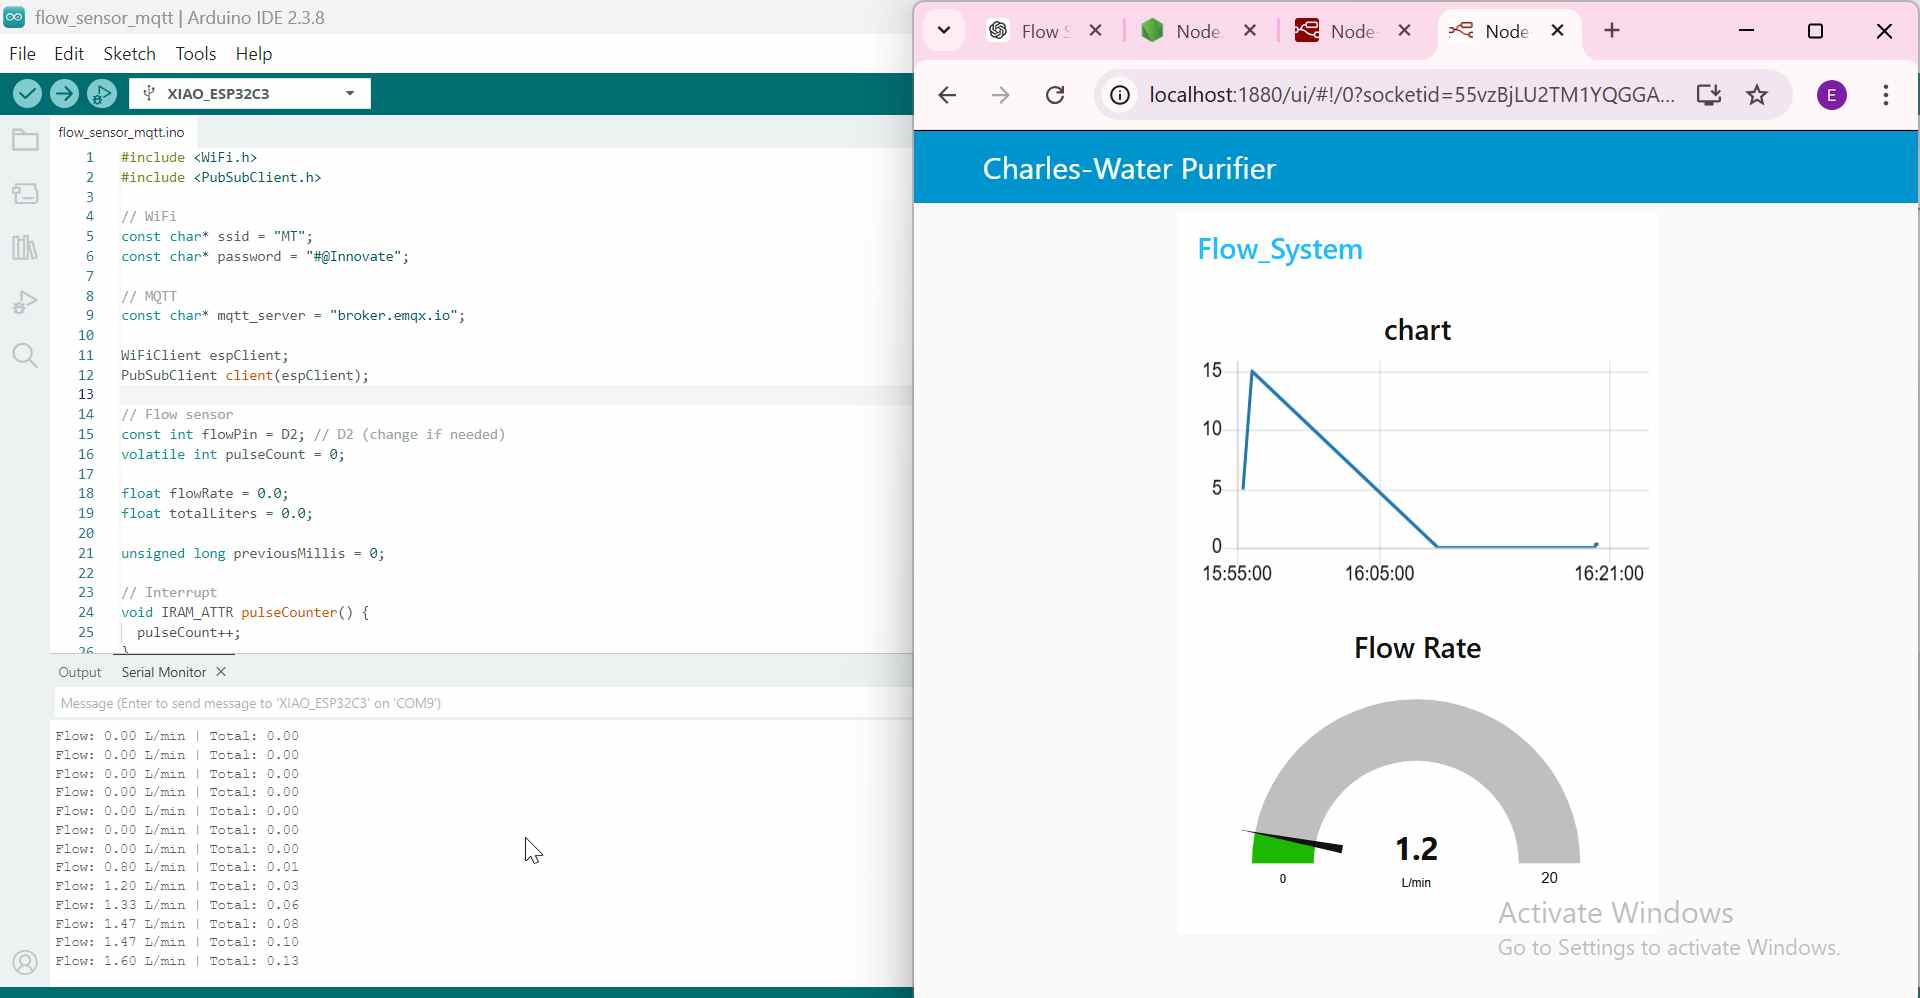1920x998 pixels.
Task: Open the Sketchbook folder sidebar icon
Action: (x=25, y=141)
